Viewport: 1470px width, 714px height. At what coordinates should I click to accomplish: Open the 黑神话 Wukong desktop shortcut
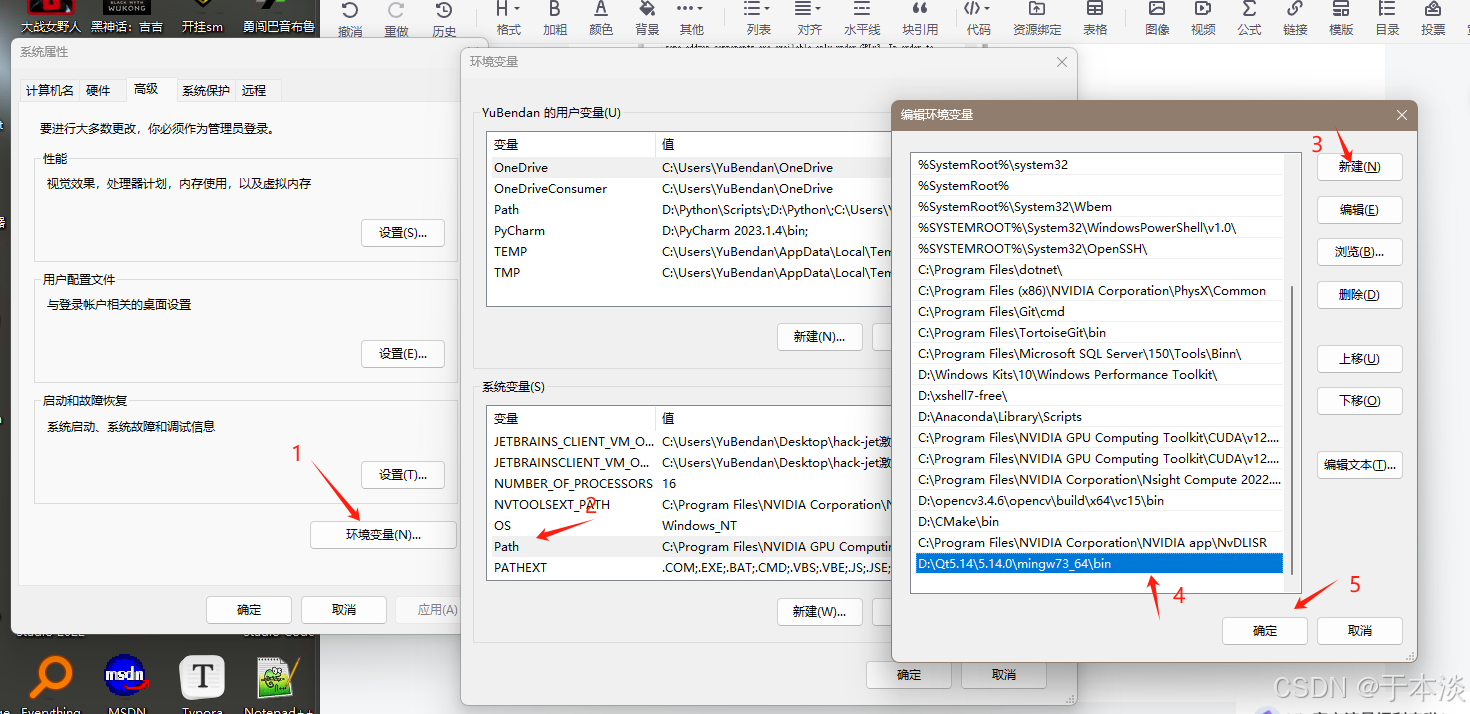pos(126,17)
